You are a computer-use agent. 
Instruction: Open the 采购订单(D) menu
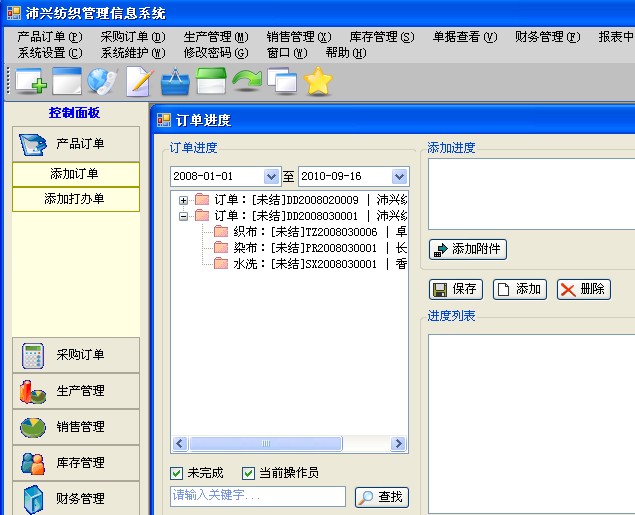pos(133,37)
